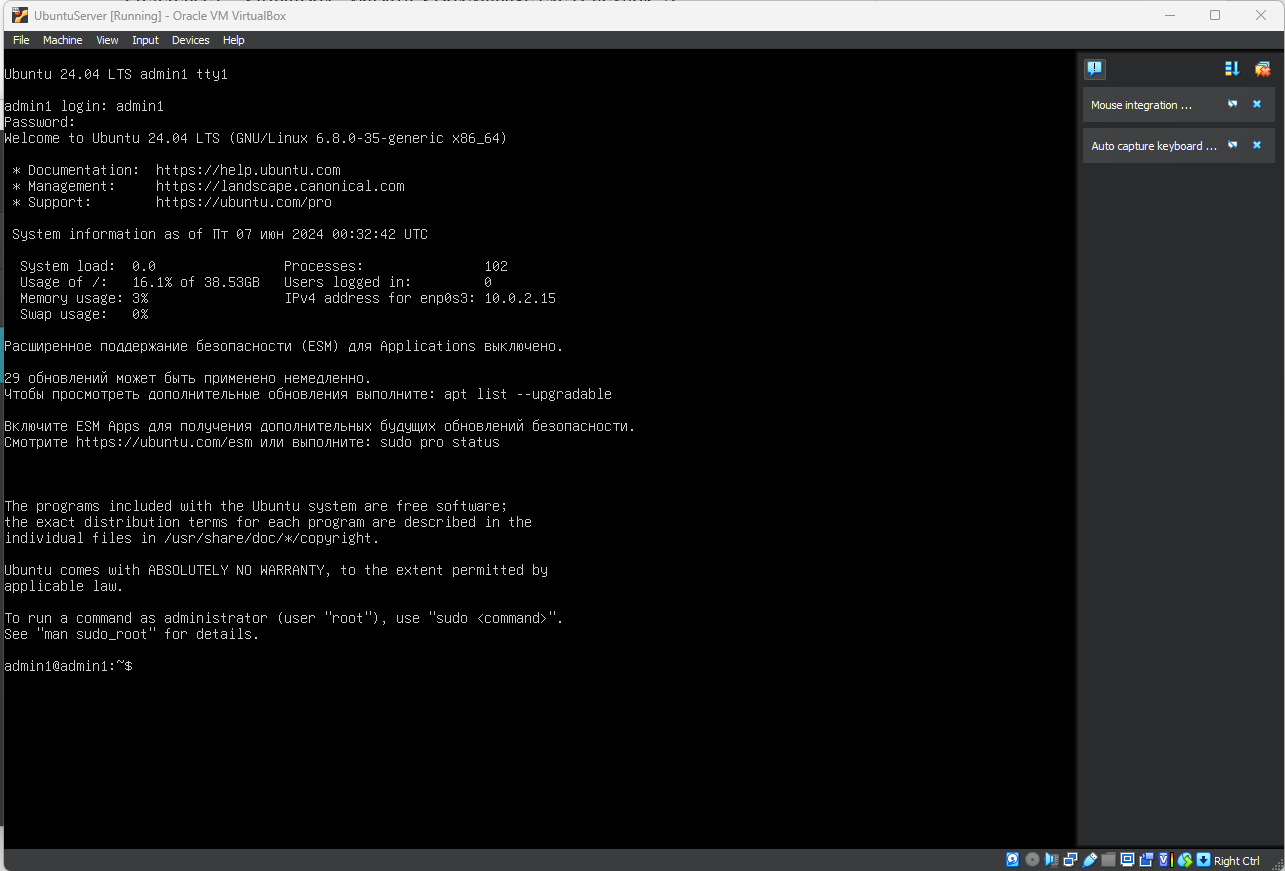This screenshot has width=1285, height=871.
Task: Click the keyboard capture down-arrow icon
Action: coord(1204,860)
